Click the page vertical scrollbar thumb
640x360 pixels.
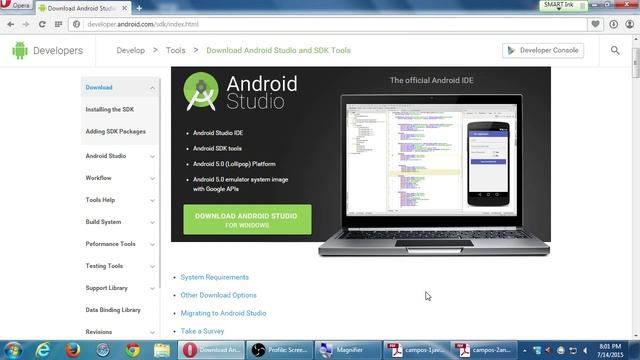coord(636,62)
